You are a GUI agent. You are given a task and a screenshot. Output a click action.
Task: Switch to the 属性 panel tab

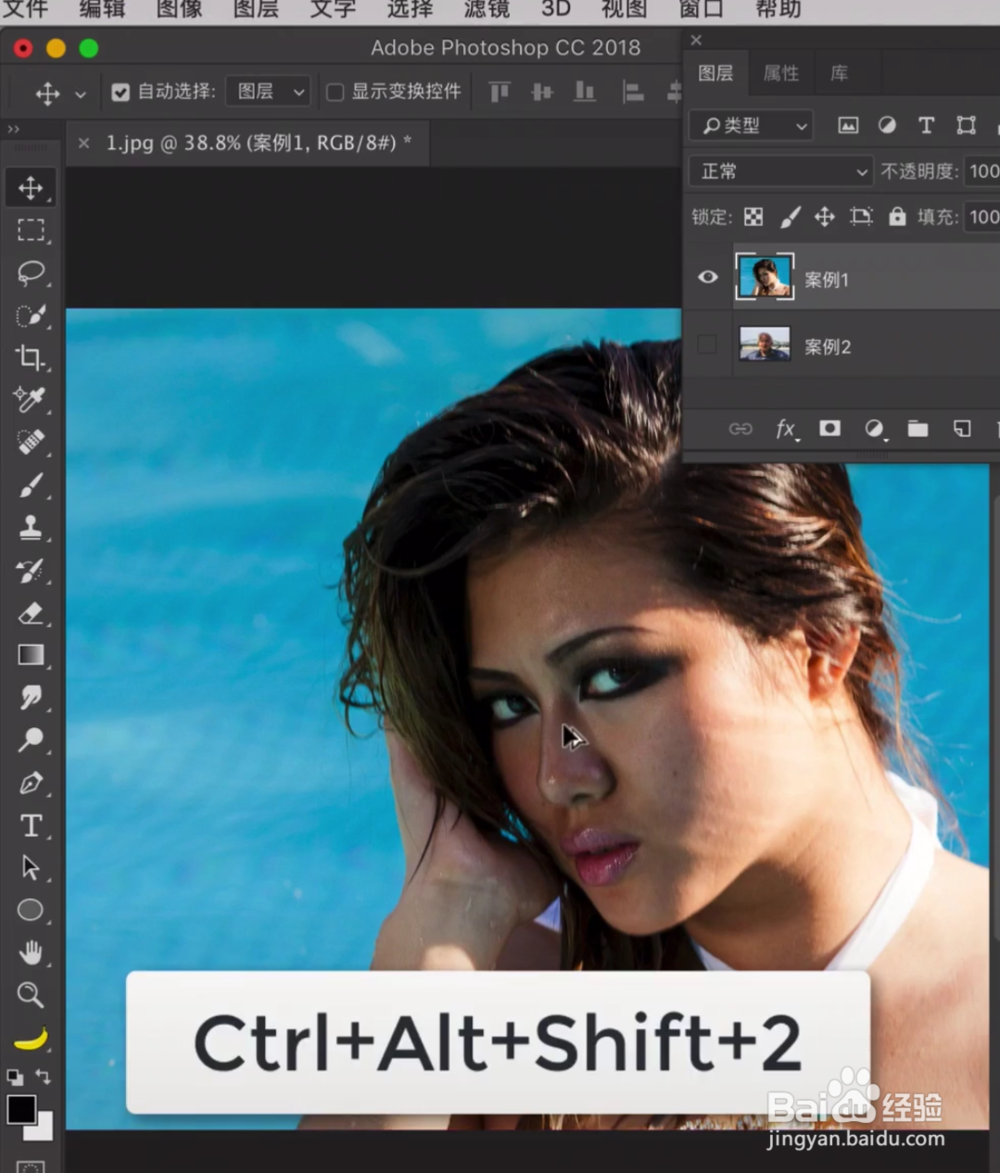[x=781, y=73]
